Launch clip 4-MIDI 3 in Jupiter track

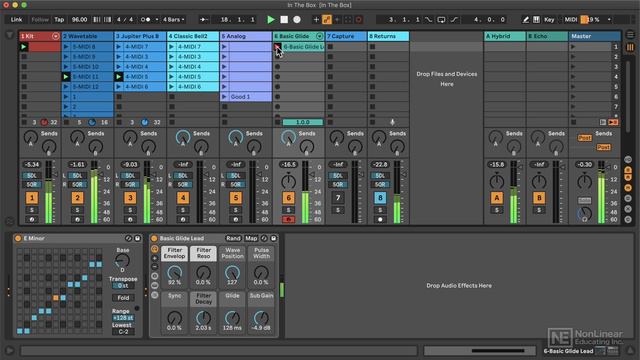click(x=119, y=57)
